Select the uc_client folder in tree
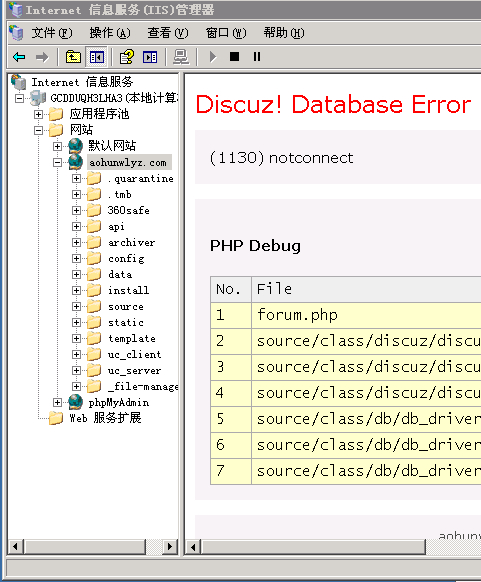The image size is (481, 582). [134, 354]
